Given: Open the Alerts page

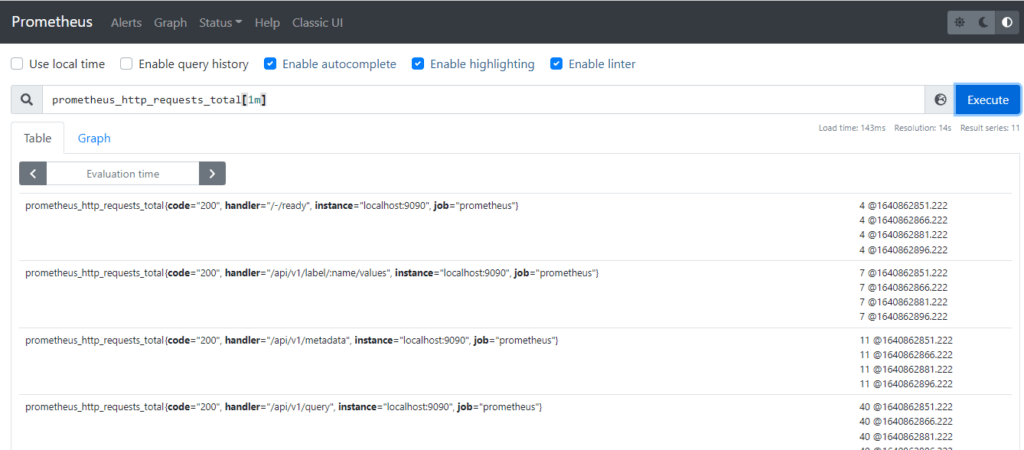Looking at the screenshot, I should [x=126, y=23].
